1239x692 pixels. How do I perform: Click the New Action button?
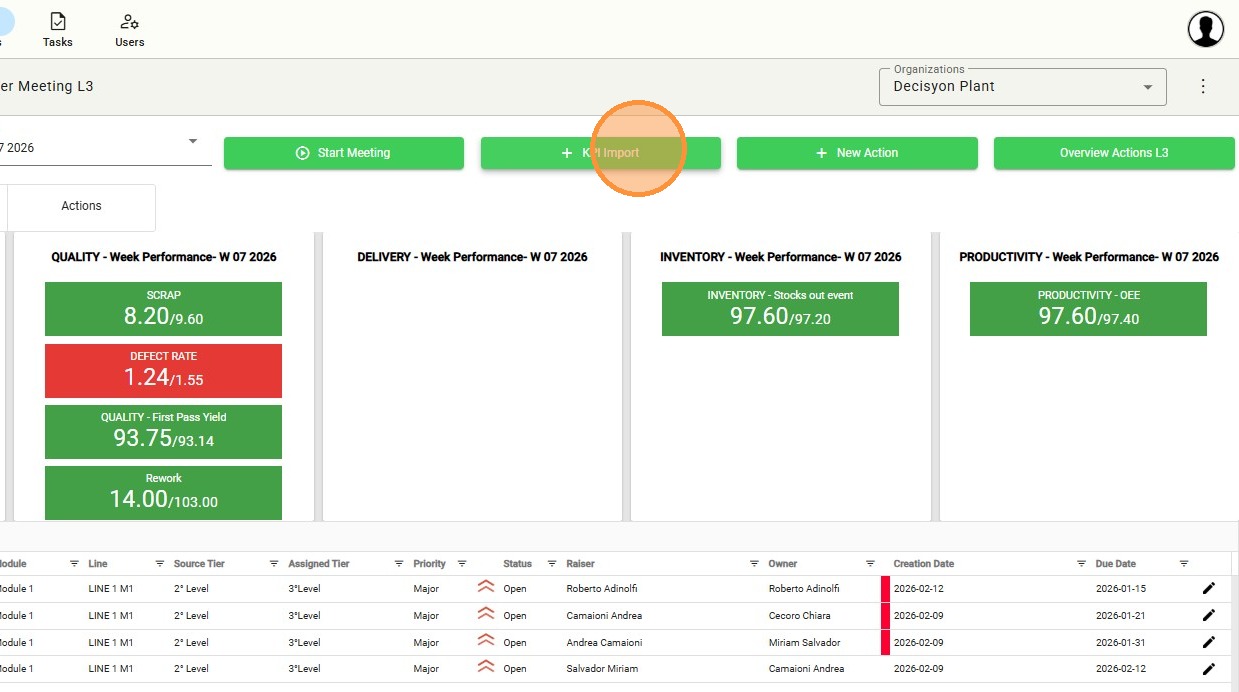tap(857, 153)
